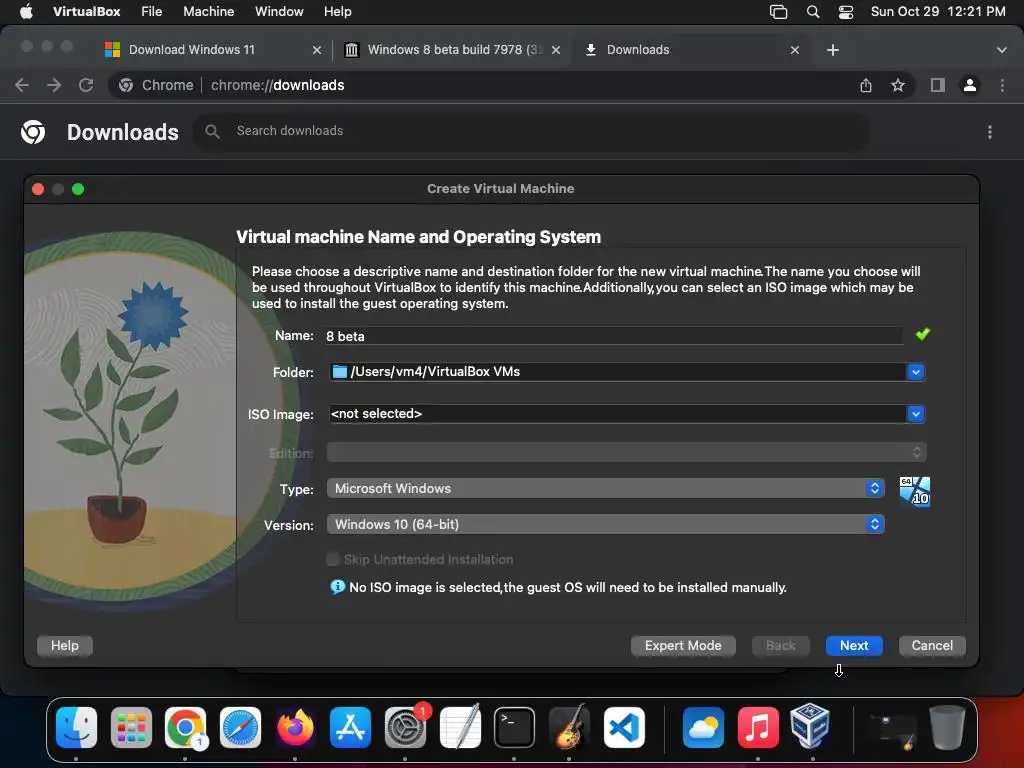Screen dimensions: 1024x768
Task: Open the Window menu
Action: (x=279, y=11)
